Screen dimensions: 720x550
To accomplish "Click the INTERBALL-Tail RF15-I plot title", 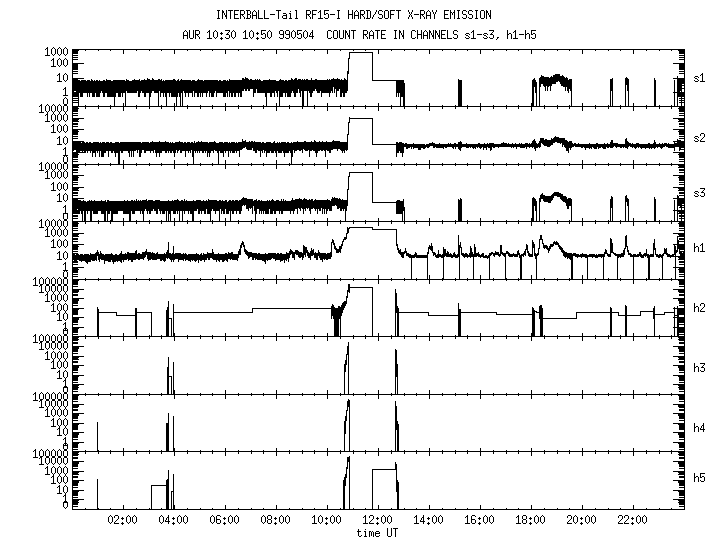I will (354, 15).
